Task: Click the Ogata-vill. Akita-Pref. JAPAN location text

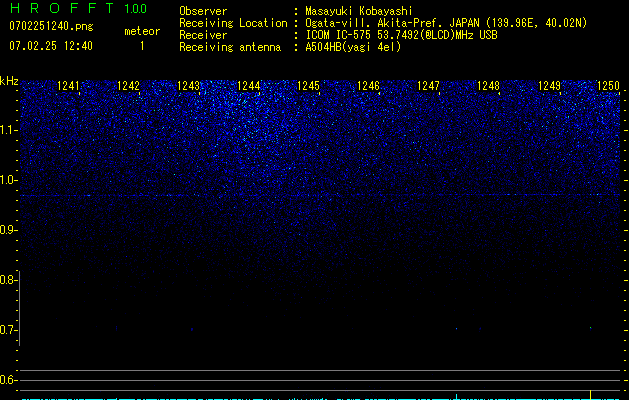Action: pyautogui.click(x=446, y=23)
